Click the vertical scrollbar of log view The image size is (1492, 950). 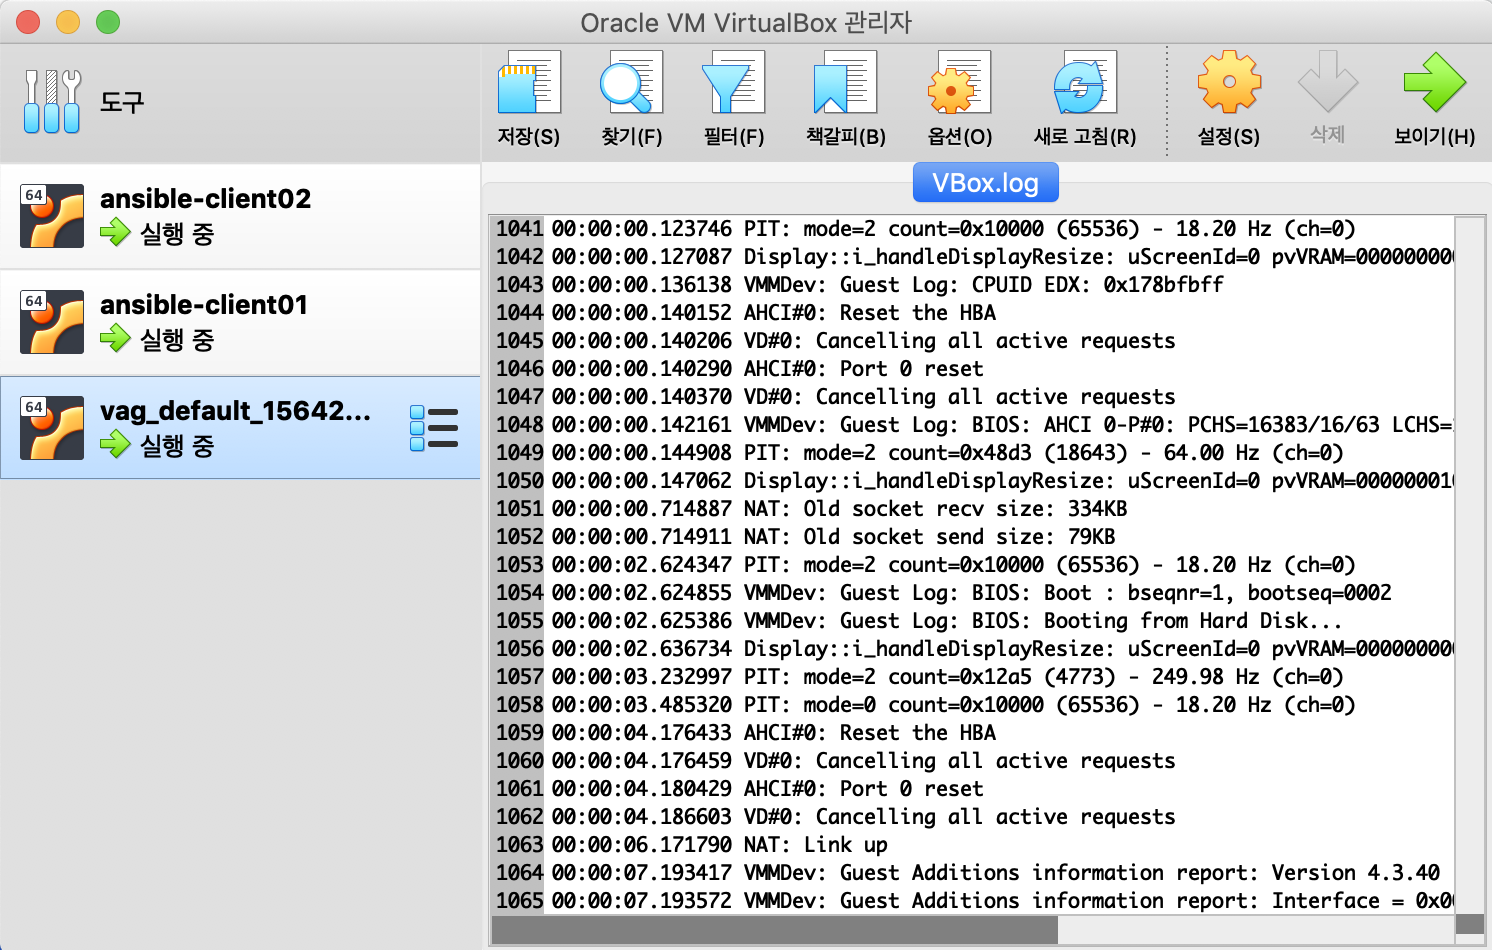pos(1469,563)
